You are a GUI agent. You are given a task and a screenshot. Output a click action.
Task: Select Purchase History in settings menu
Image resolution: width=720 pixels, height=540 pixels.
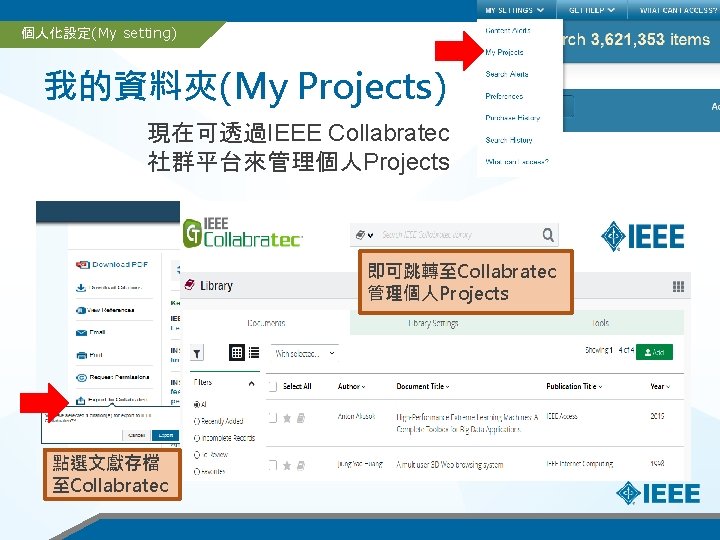pyautogui.click(x=512, y=118)
